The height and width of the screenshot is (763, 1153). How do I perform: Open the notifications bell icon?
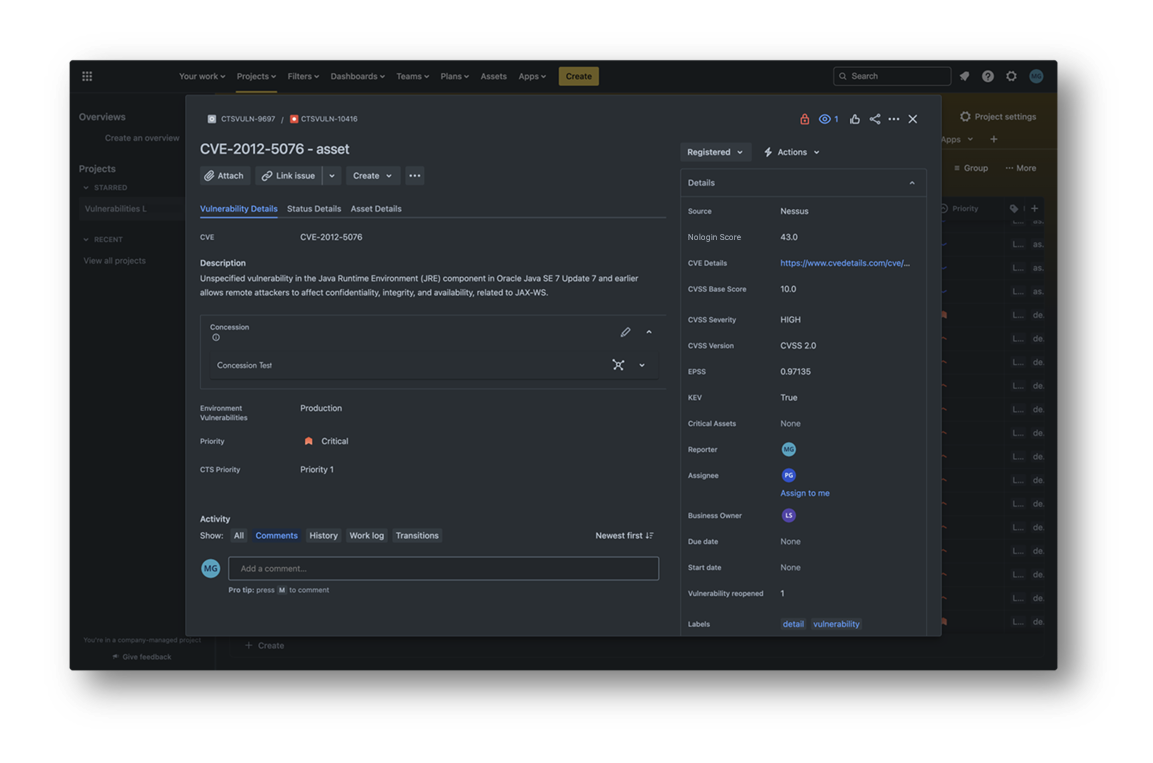[964, 76]
